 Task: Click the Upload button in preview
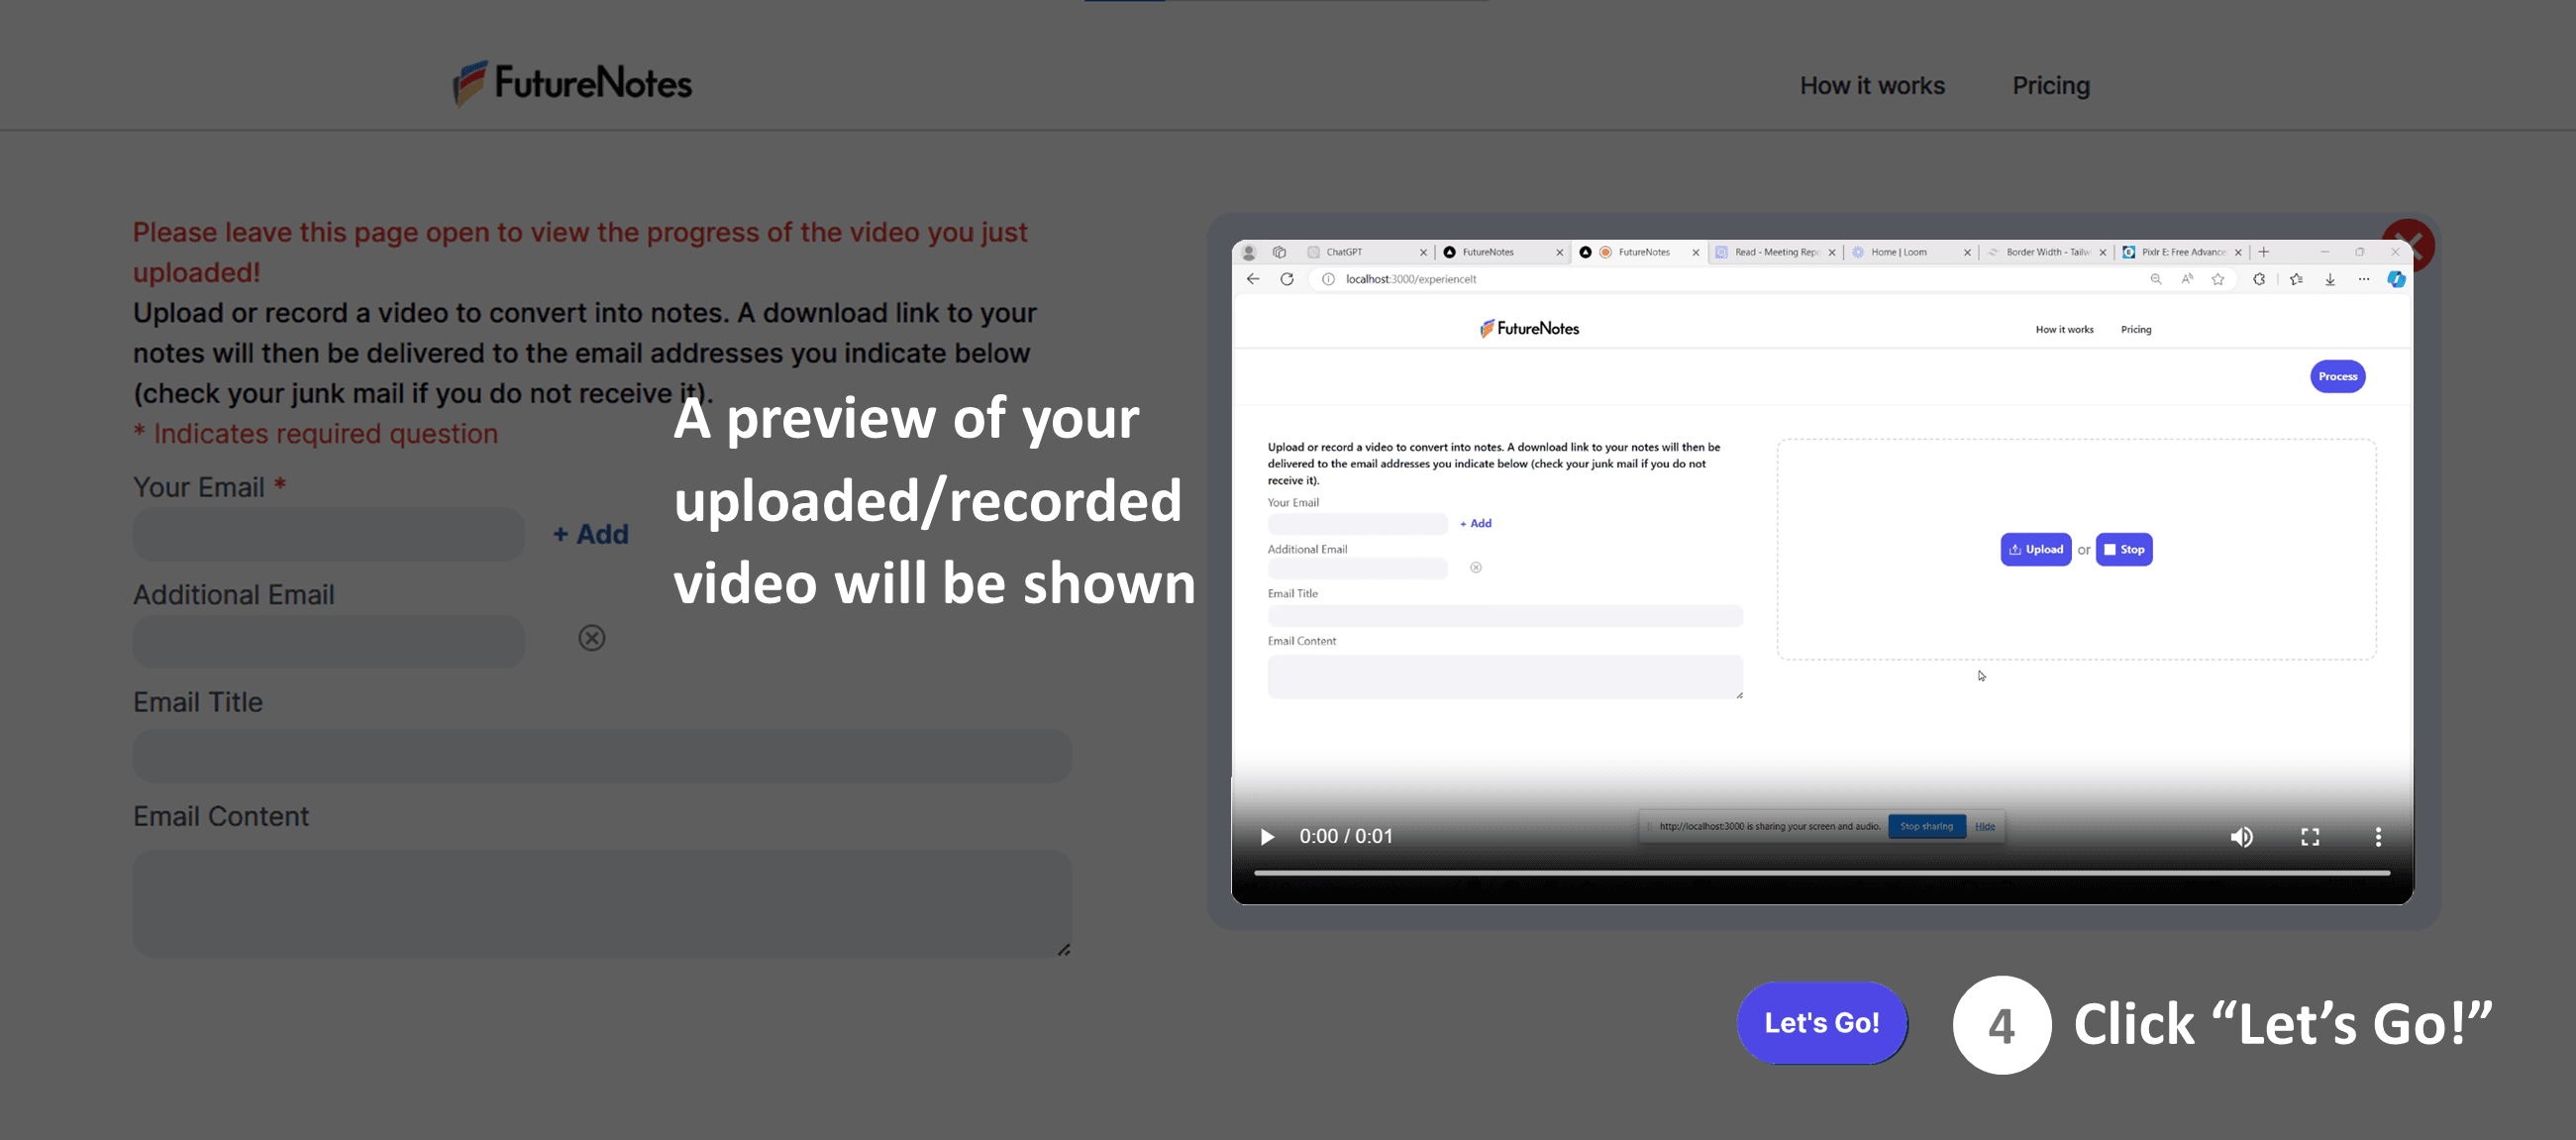click(x=2035, y=549)
